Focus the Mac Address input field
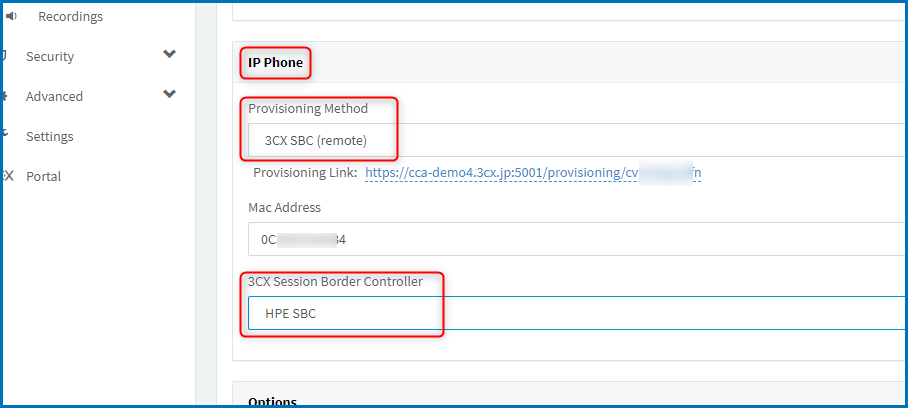 [577, 239]
